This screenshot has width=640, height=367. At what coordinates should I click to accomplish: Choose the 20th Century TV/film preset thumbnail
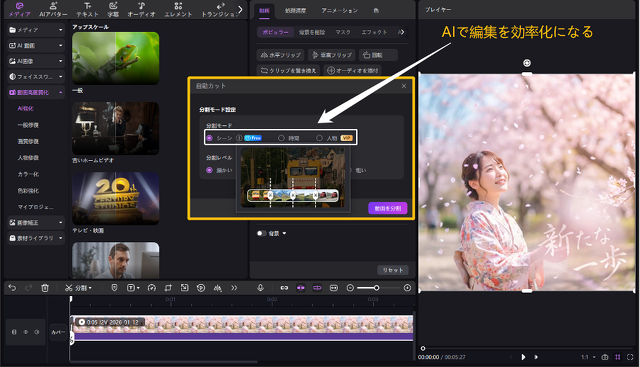tap(116, 198)
